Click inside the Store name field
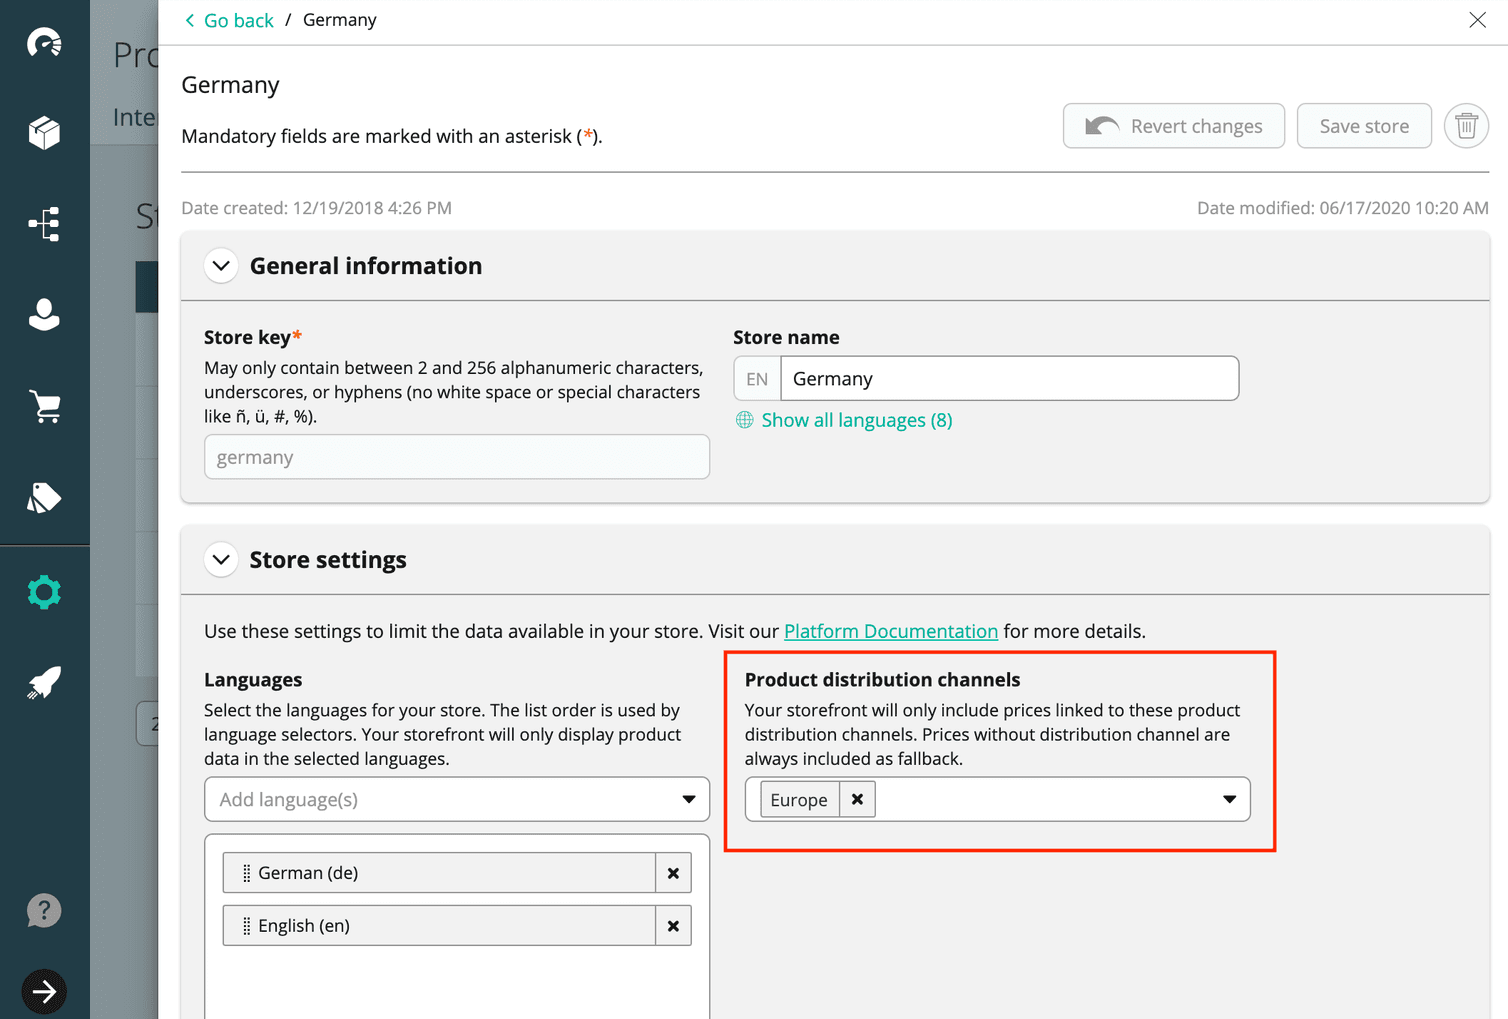The image size is (1508, 1019). pos(1008,378)
